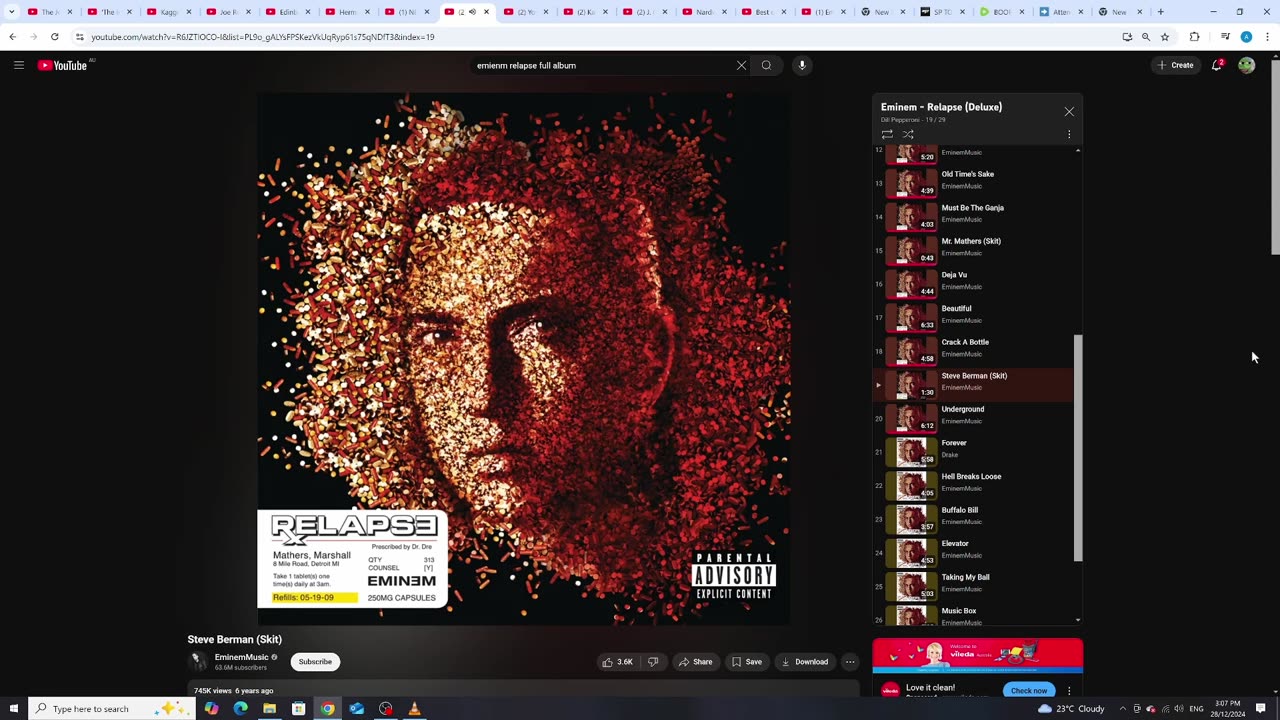Select 'Music Box' in playlist
Image resolution: width=1280 pixels, height=720 pixels.
[973, 615]
